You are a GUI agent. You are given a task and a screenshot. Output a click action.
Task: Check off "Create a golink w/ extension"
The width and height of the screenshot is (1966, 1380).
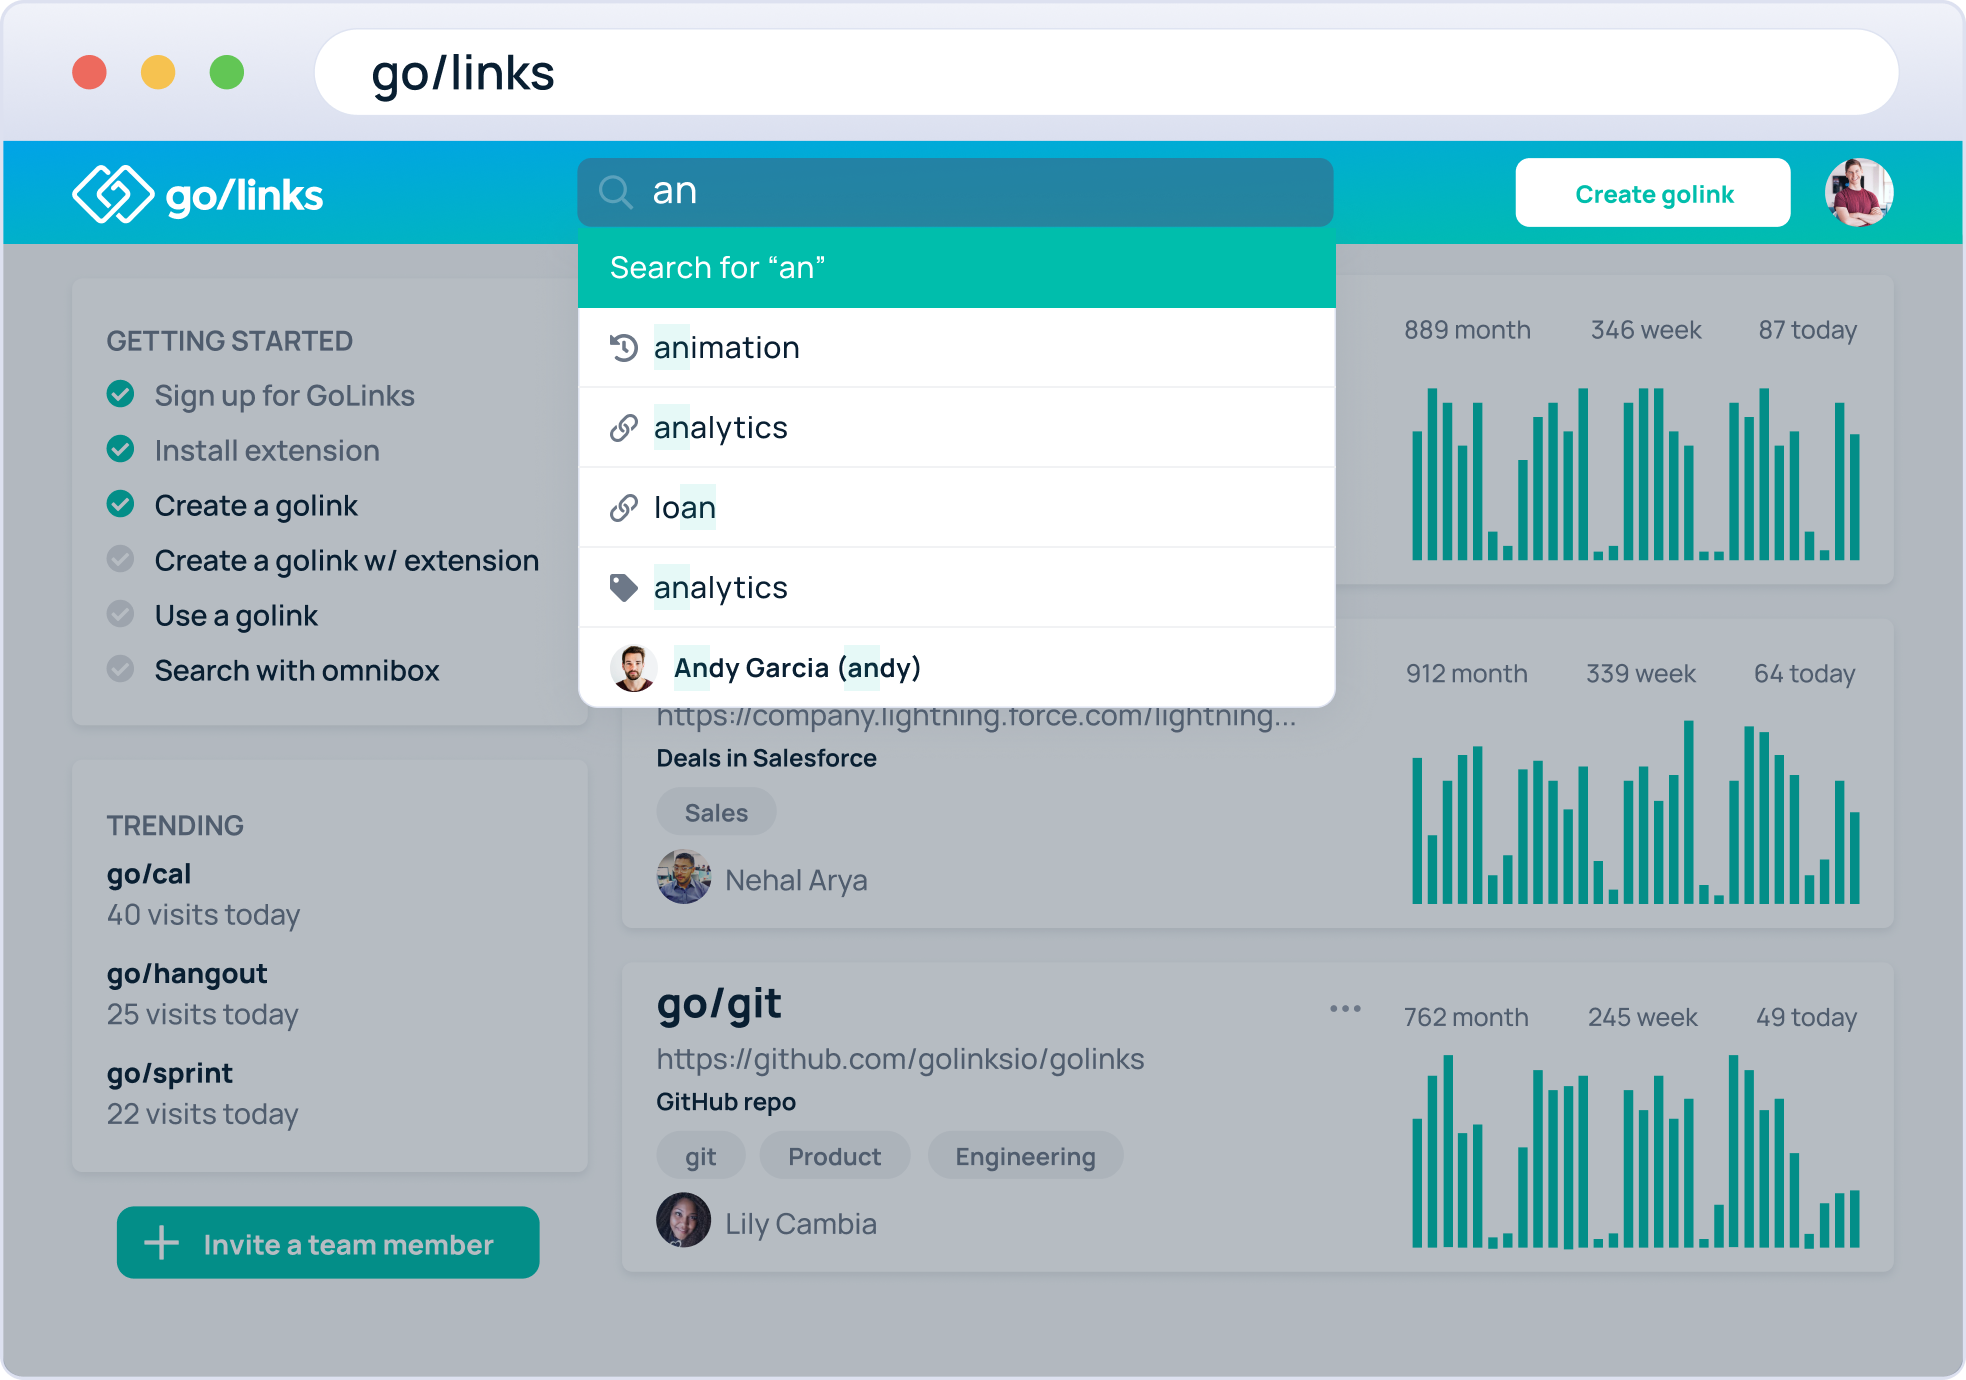121,560
